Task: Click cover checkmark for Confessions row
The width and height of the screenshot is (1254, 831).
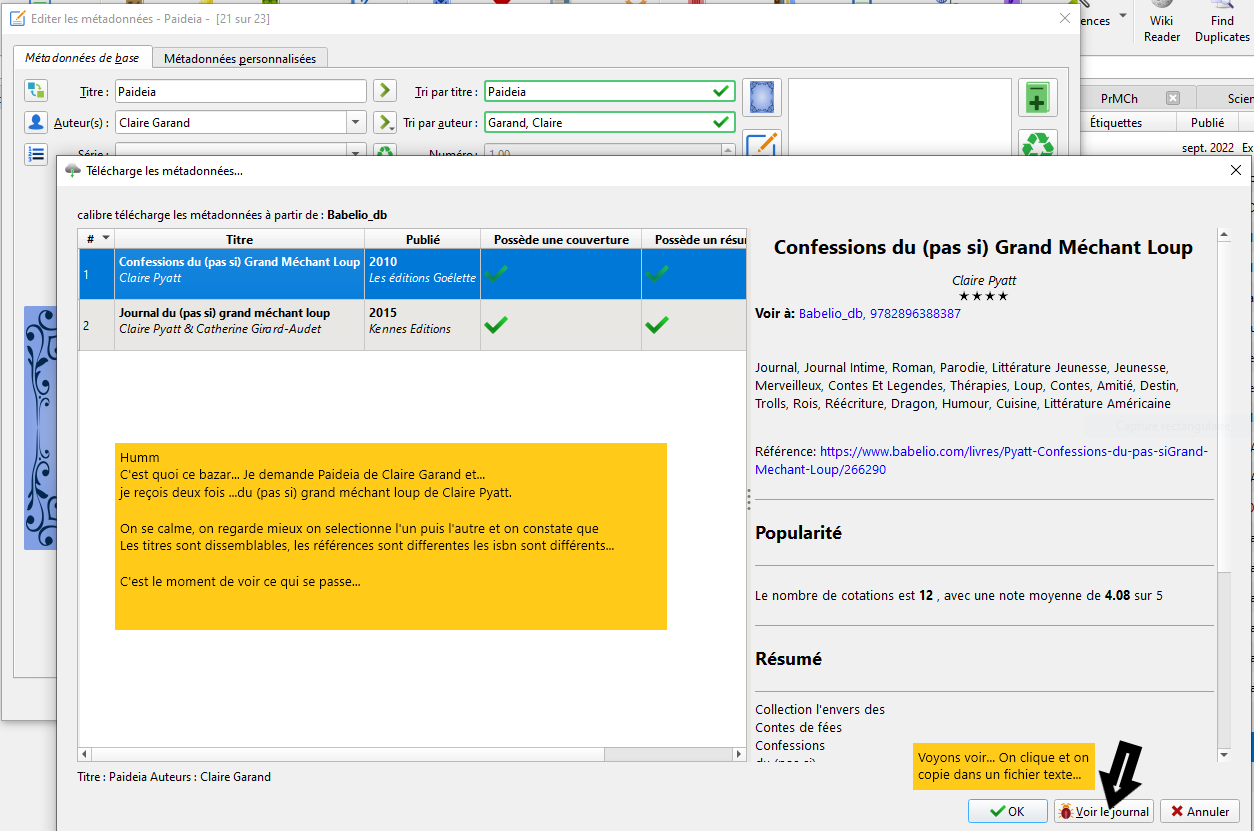Action: tap(495, 272)
